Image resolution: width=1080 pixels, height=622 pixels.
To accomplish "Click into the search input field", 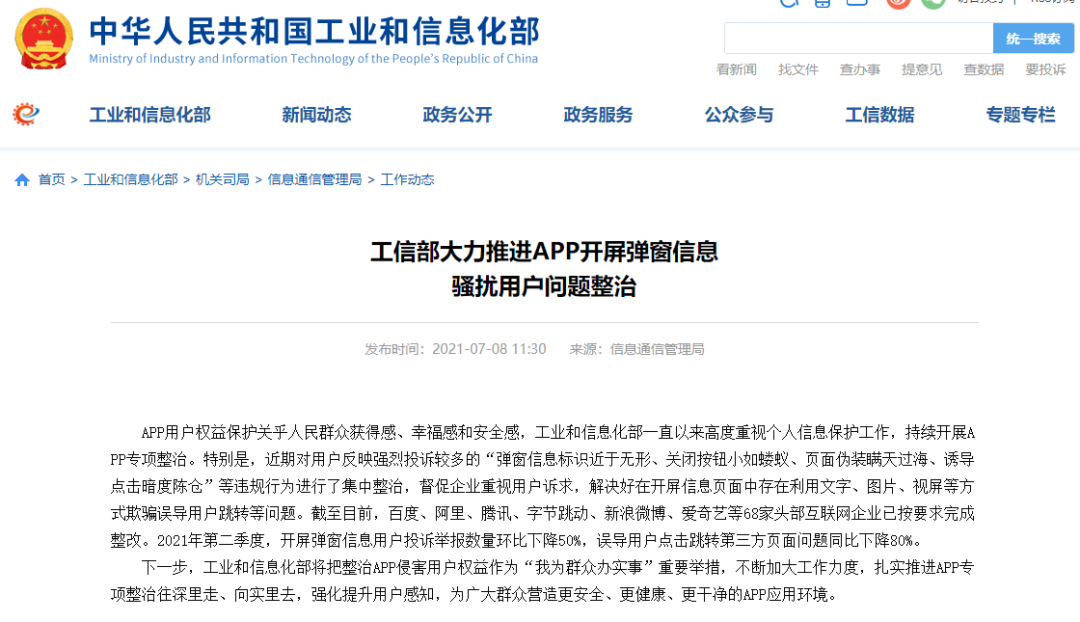I will tap(857, 39).
